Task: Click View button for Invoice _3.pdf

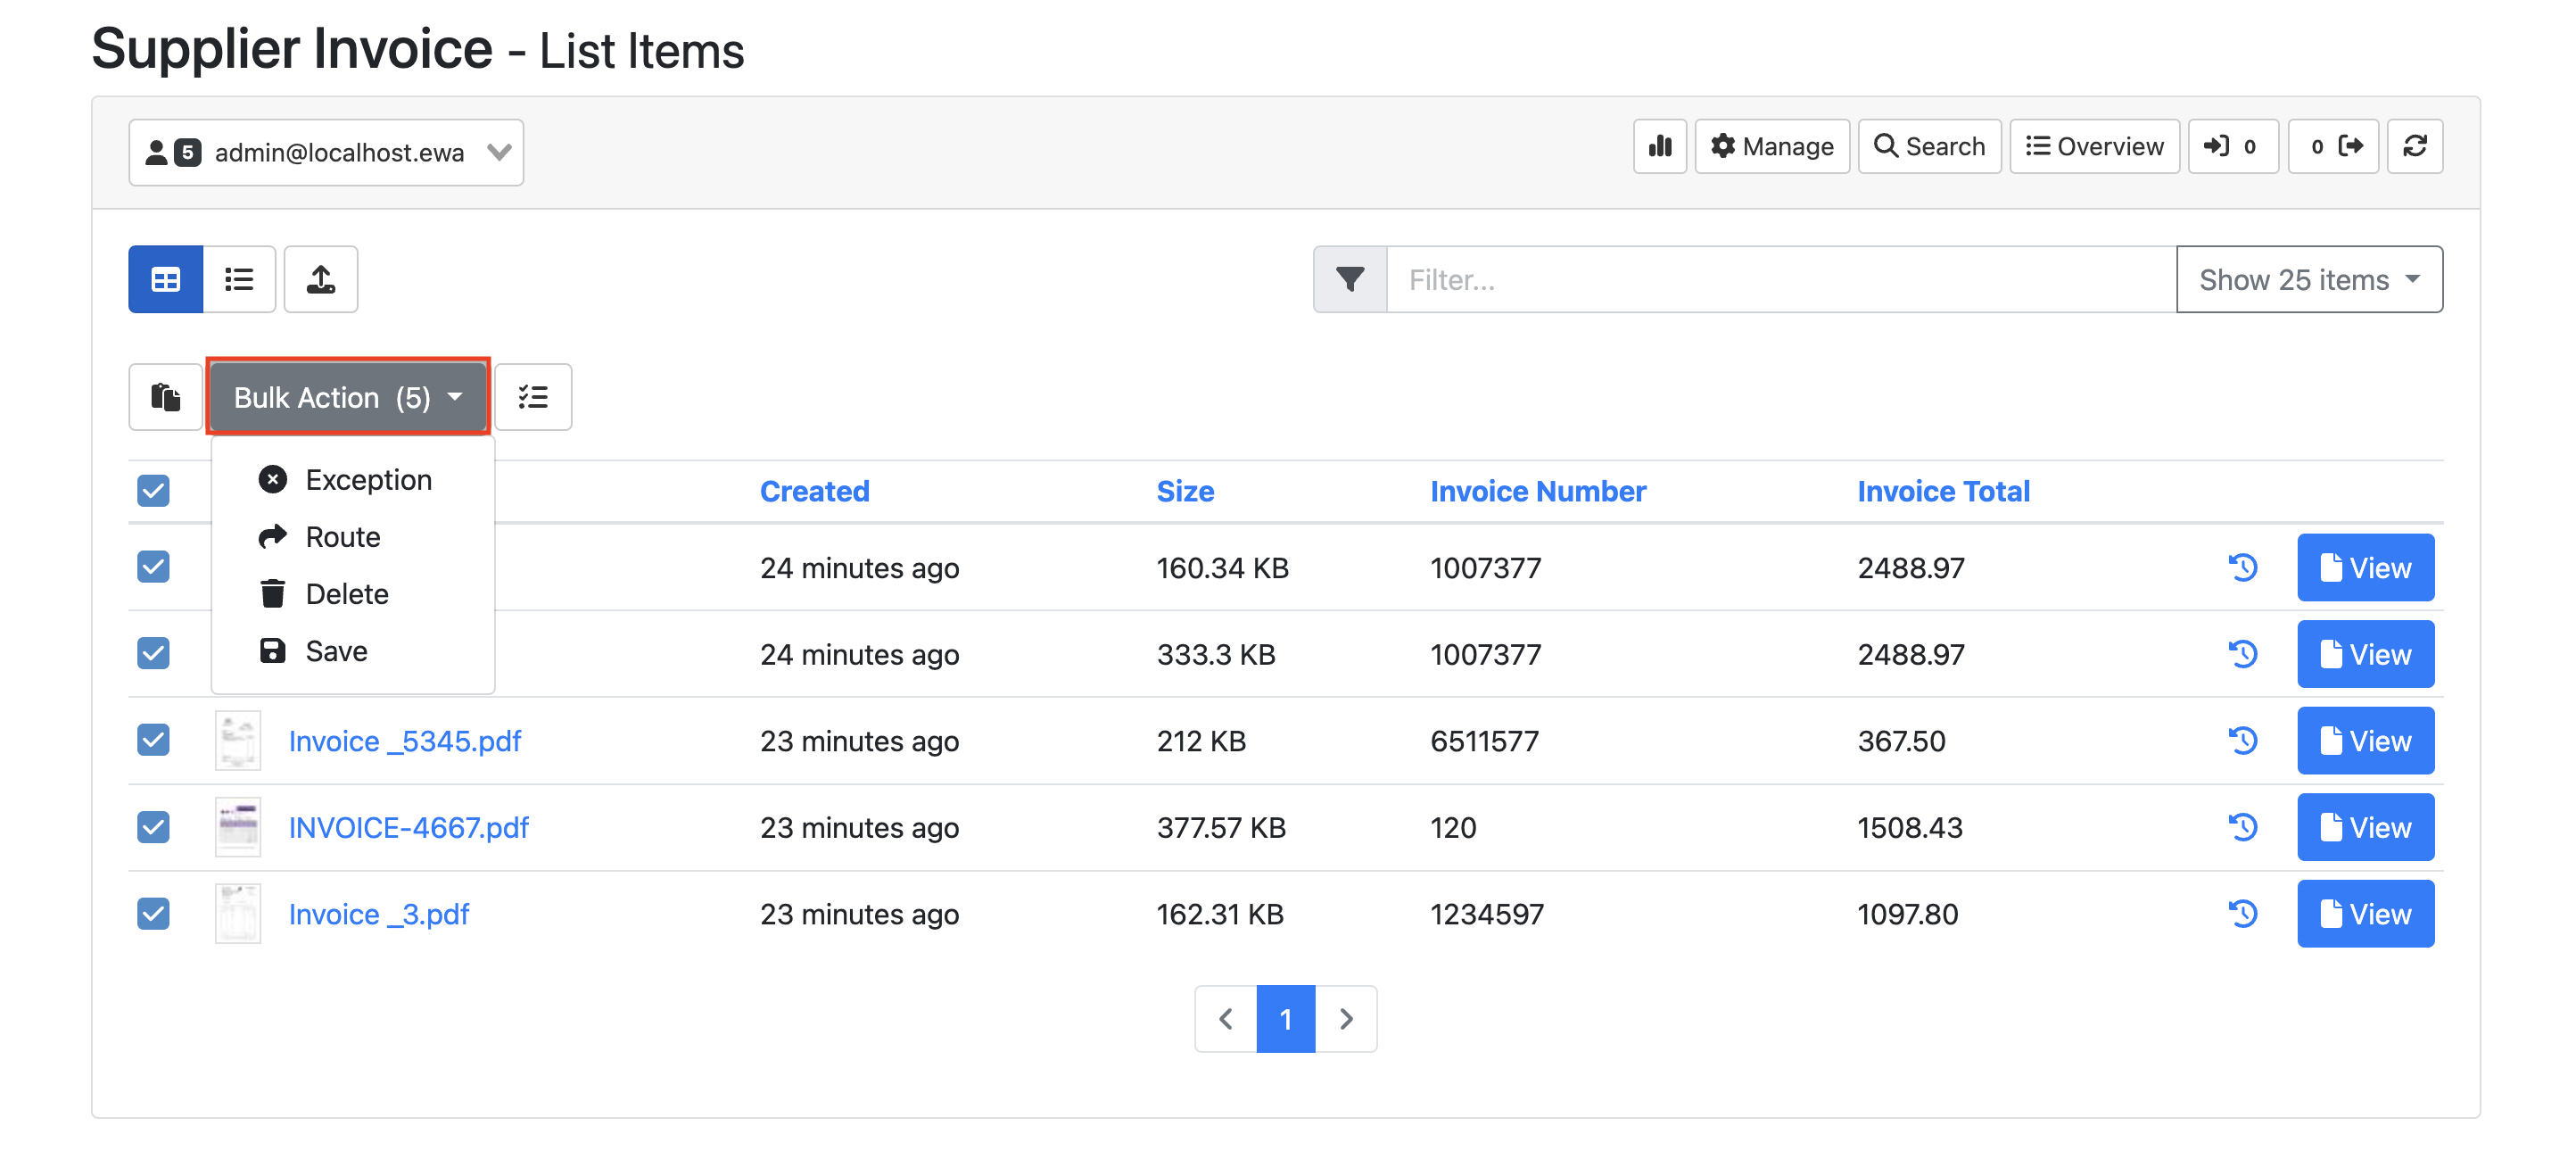Action: coord(2364,914)
